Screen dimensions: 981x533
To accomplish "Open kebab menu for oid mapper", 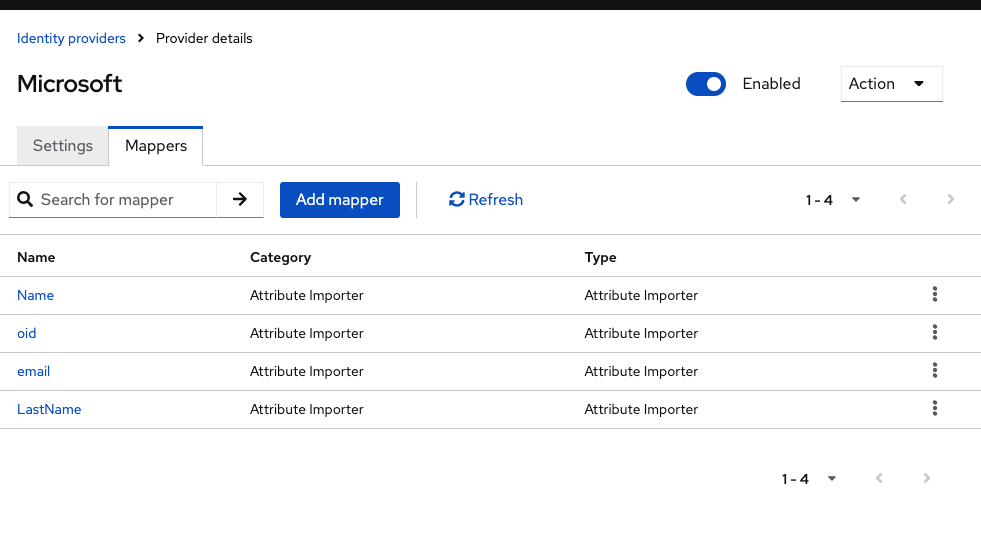I will click(x=935, y=333).
